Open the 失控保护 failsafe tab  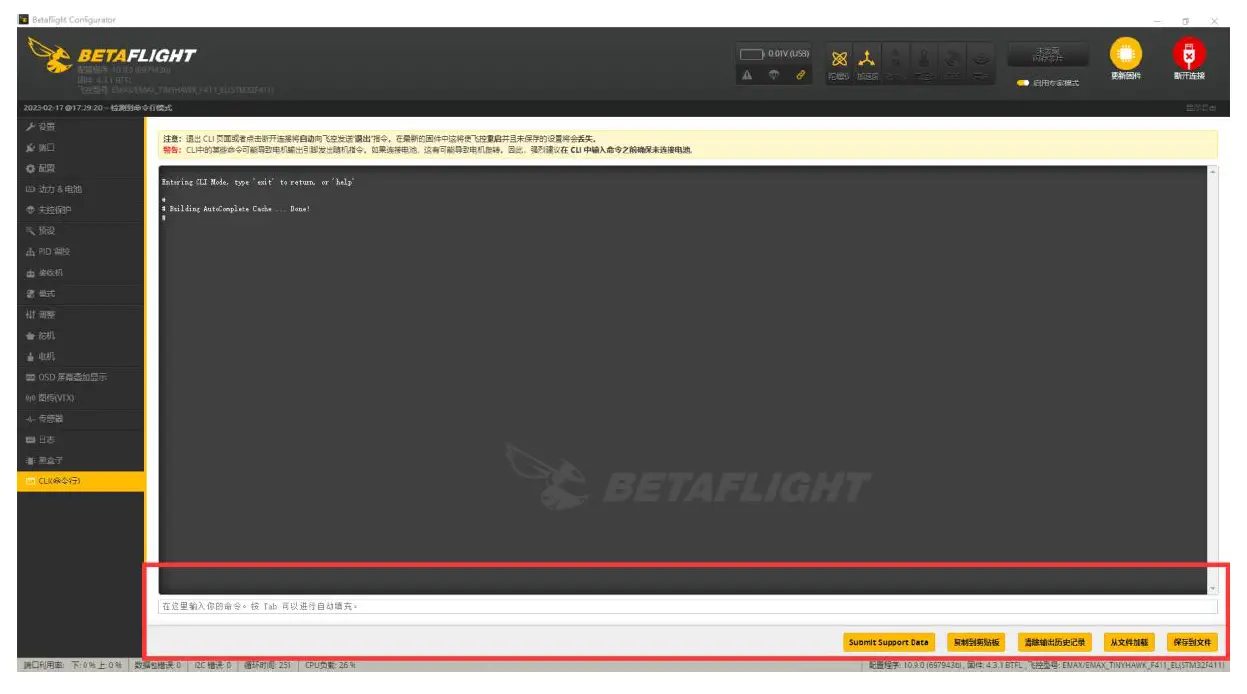(x=80, y=211)
